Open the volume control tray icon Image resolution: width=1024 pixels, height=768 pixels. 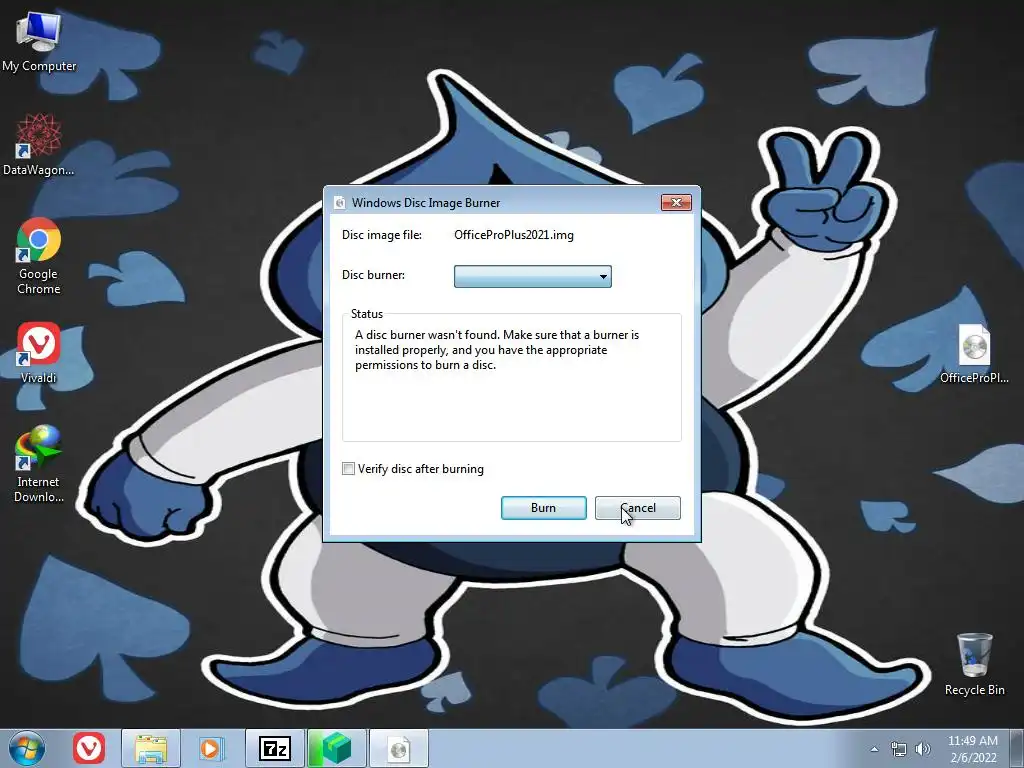(923, 749)
